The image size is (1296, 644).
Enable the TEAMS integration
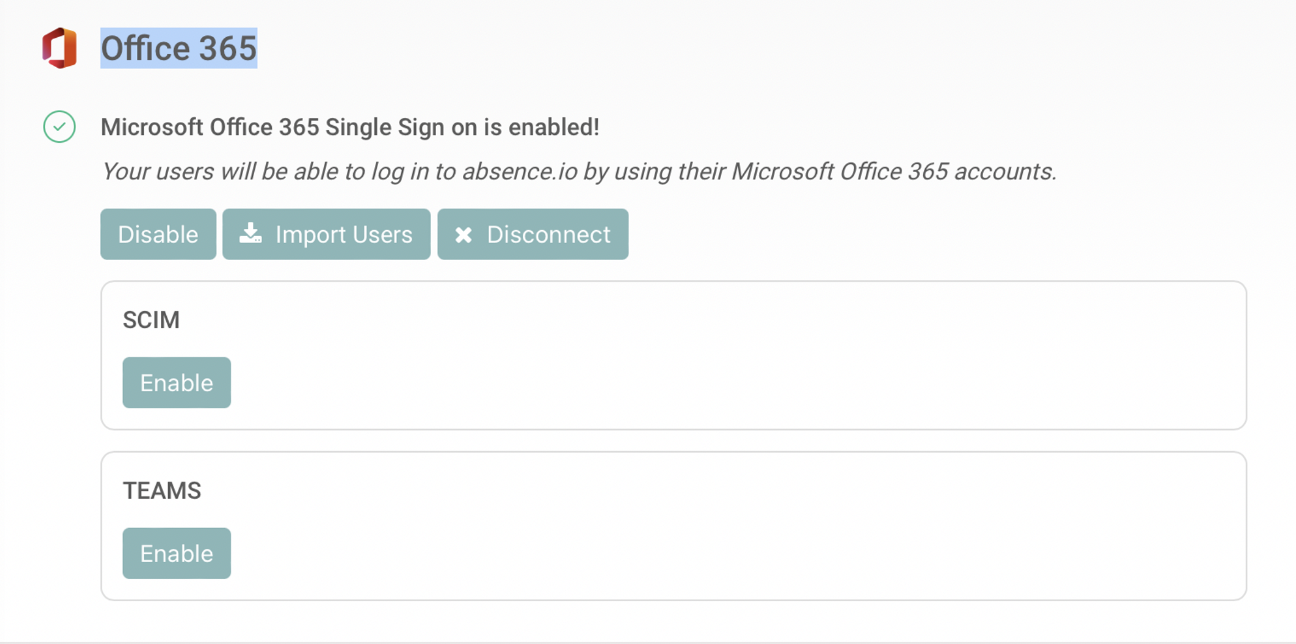pyautogui.click(x=176, y=554)
